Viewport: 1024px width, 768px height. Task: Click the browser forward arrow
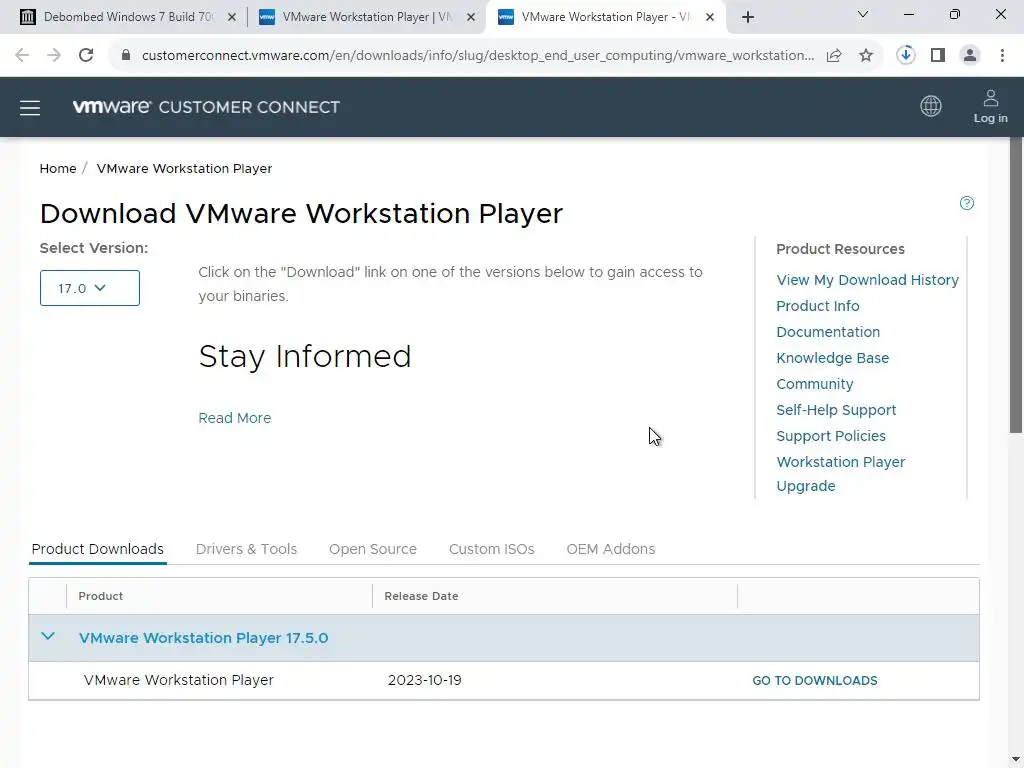tap(54, 56)
